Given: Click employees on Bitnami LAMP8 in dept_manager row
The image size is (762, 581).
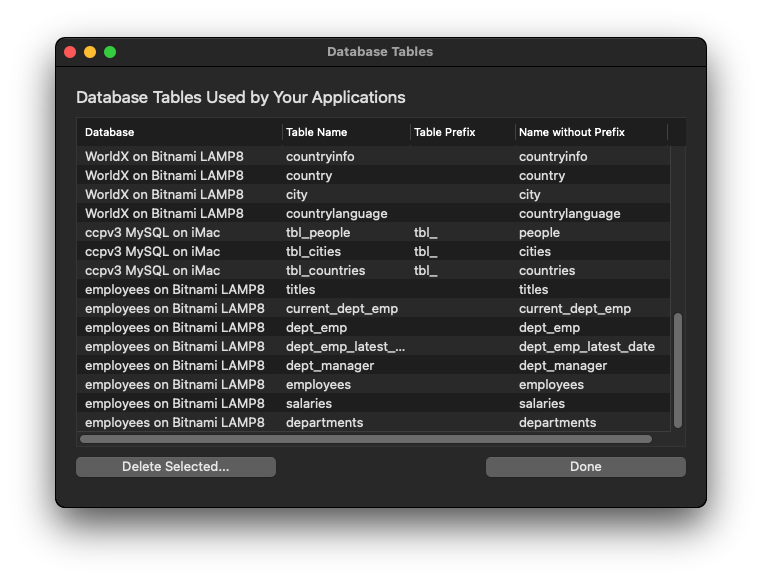Looking at the screenshot, I should [174, 365].
